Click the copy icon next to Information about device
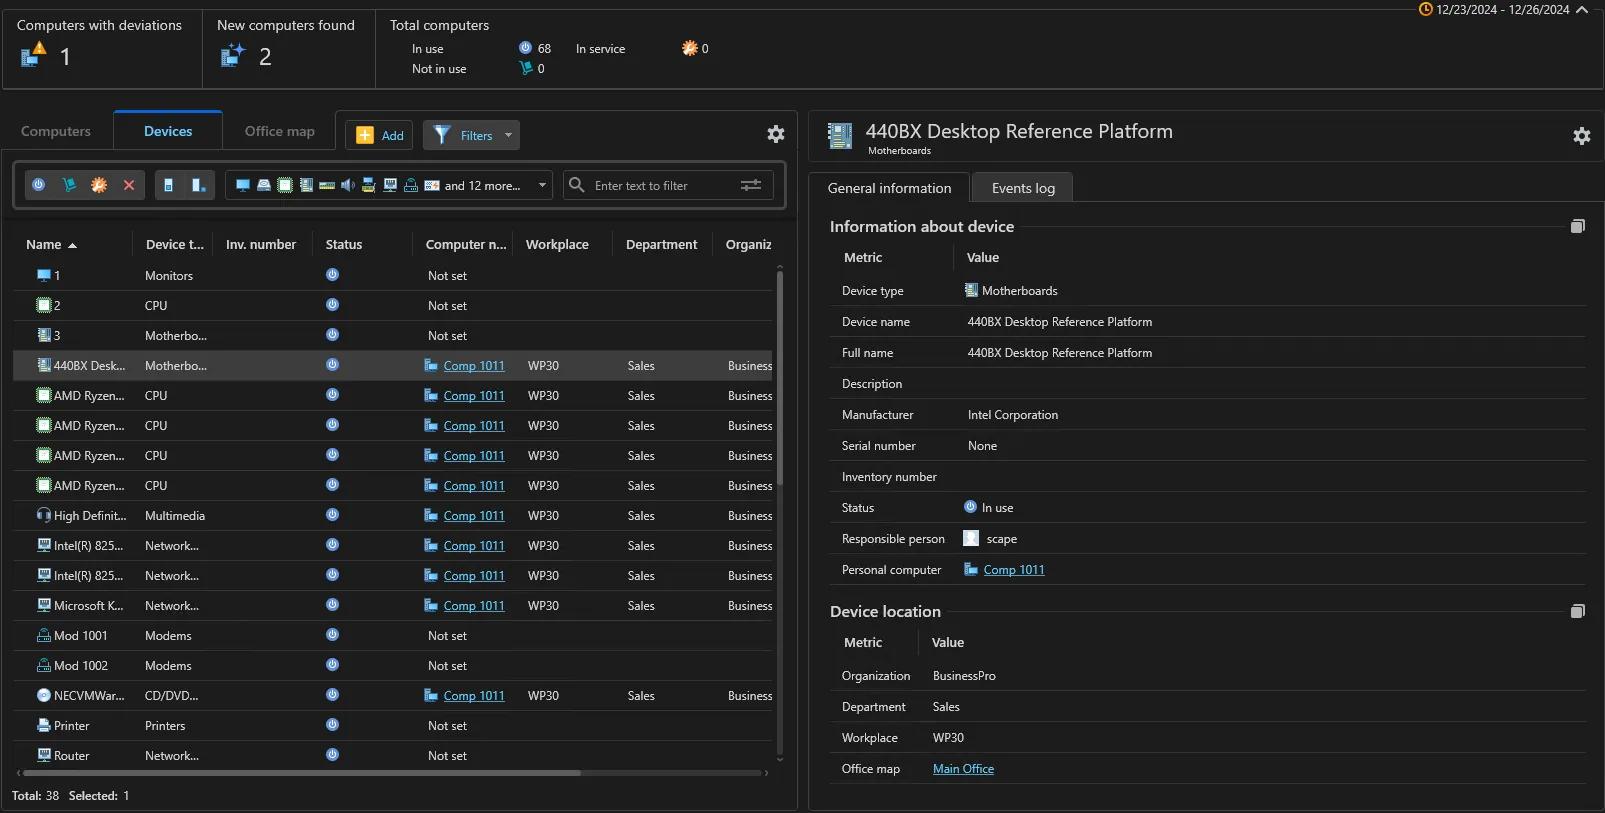 click(1577, 227)
